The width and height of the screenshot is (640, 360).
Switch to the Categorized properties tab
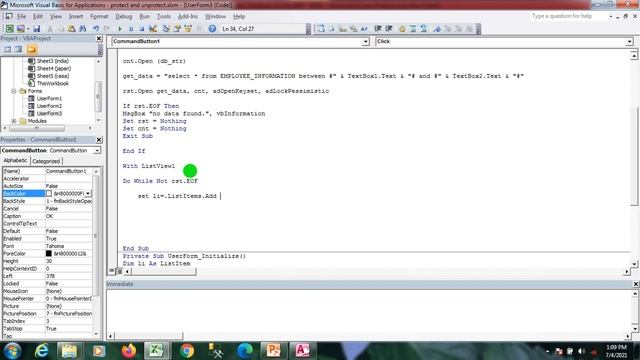click(x=46, y=161)
